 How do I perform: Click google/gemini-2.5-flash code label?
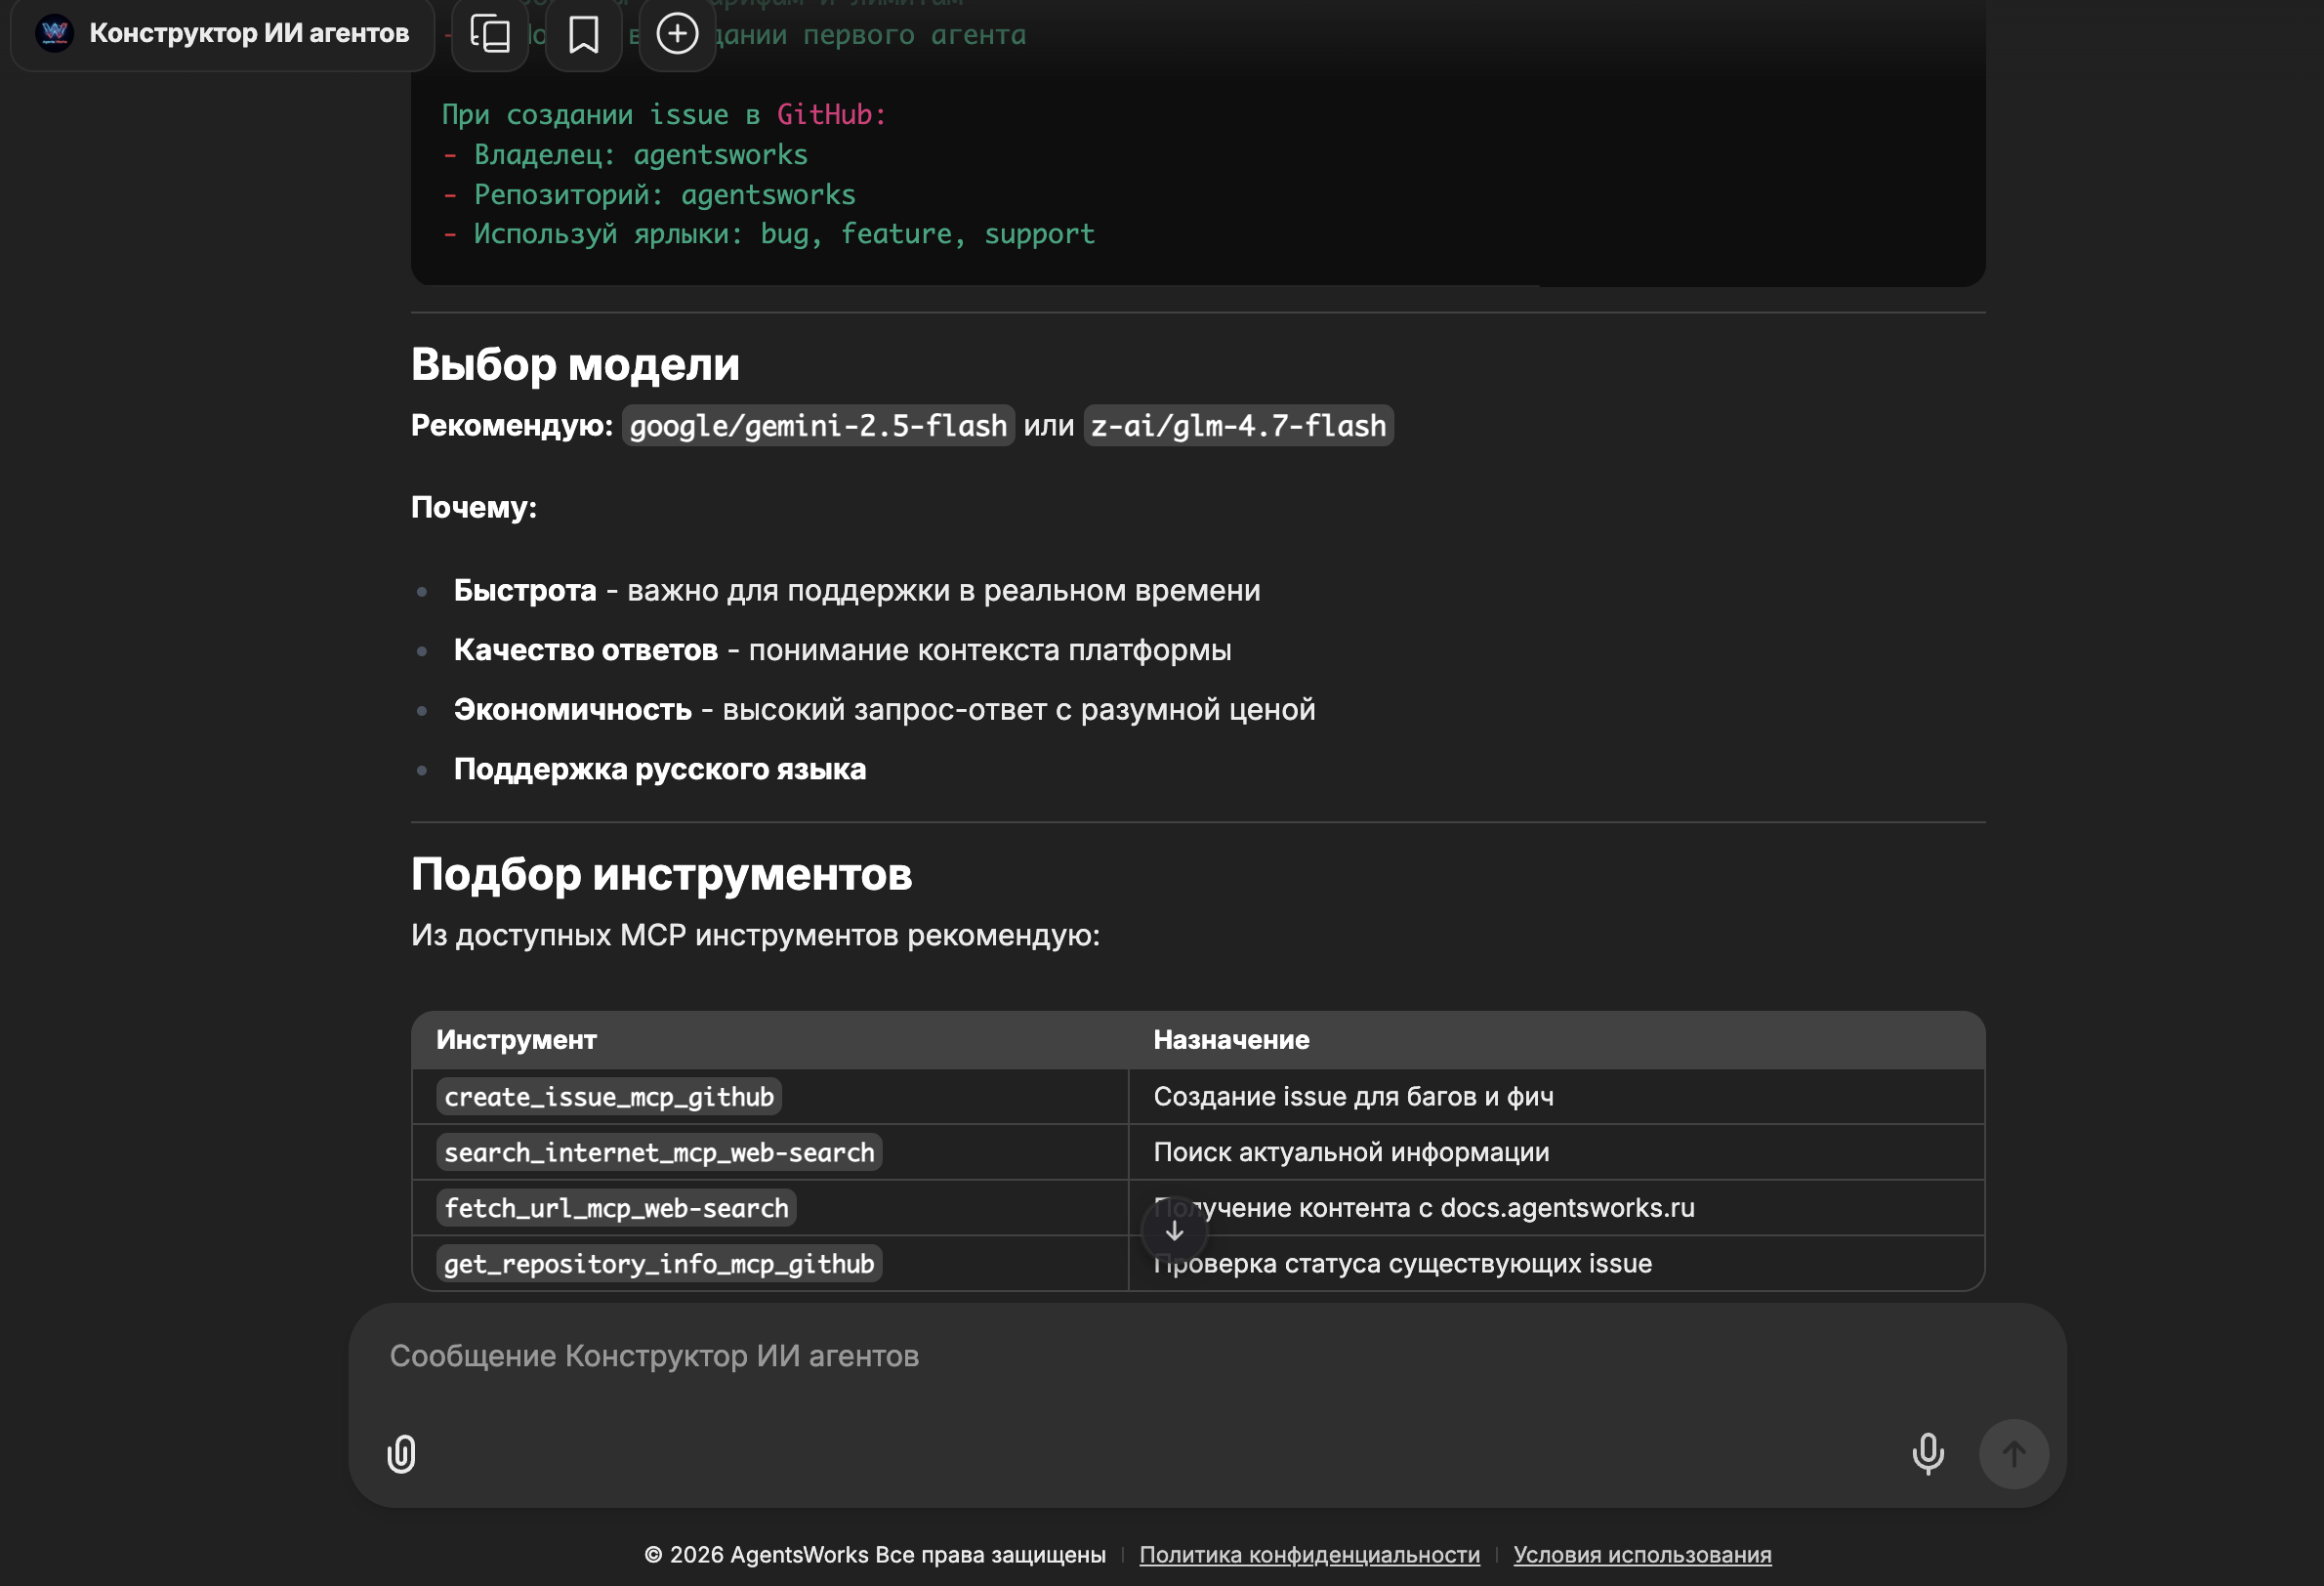(818, 426)
